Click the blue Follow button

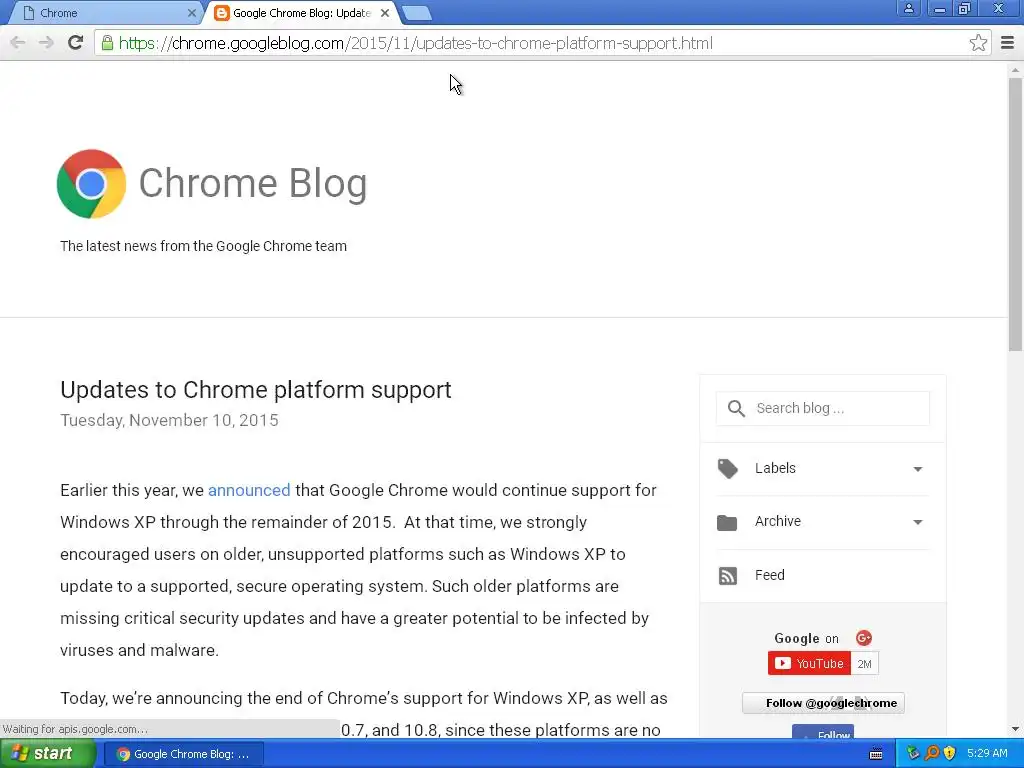pyautogui.click(x=823, y=732)
